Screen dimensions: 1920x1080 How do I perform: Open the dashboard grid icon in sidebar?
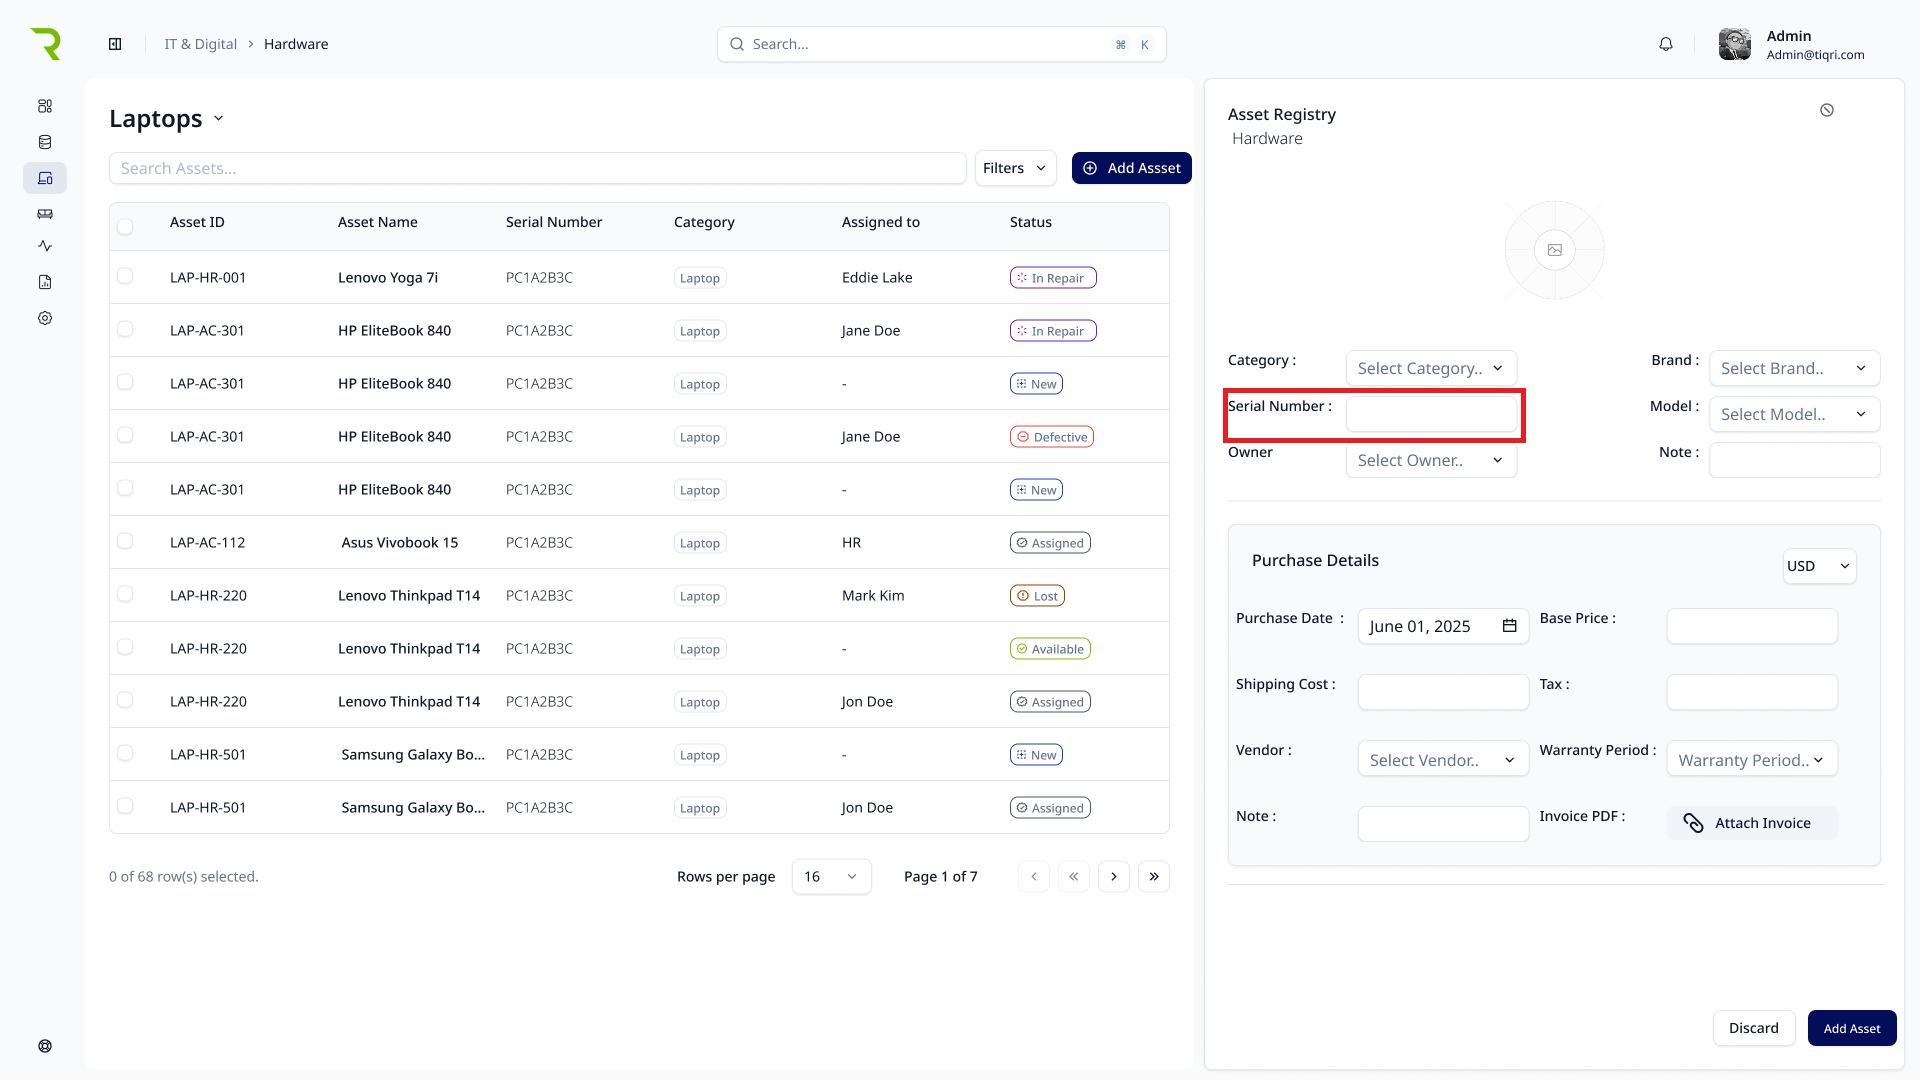tap(45, 106)
